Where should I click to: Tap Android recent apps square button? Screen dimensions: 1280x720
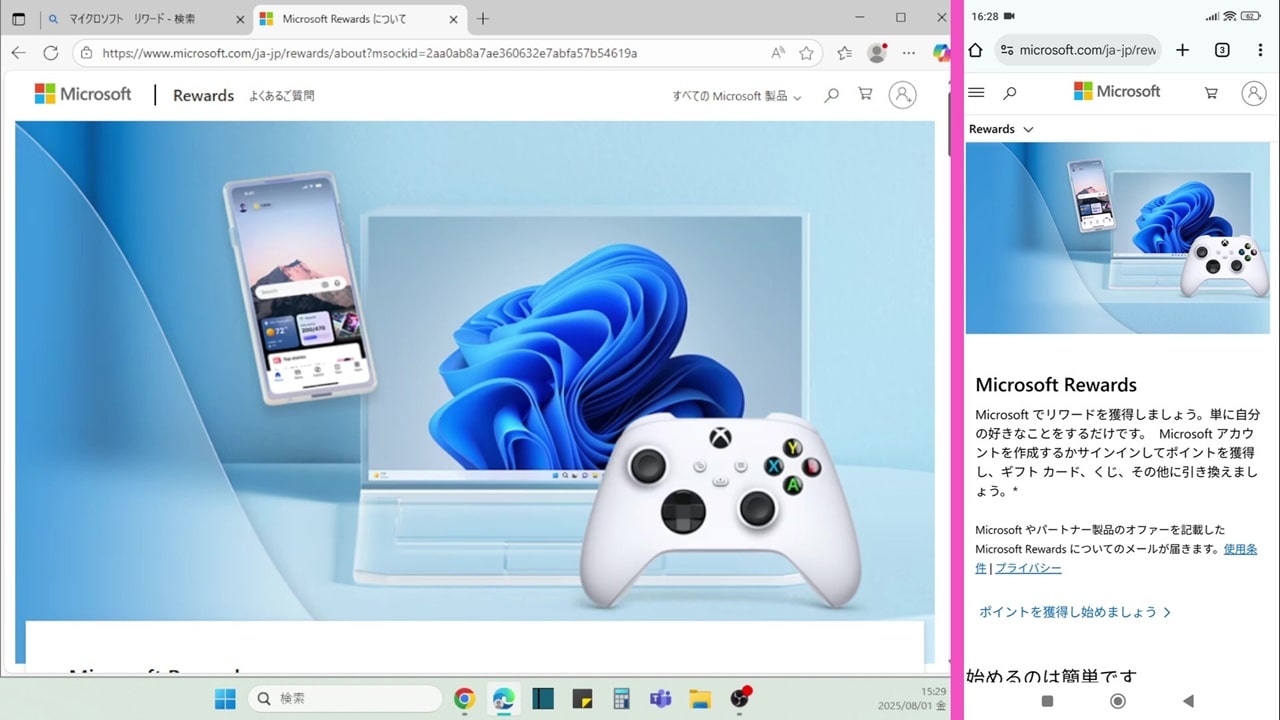(1047, 701)
